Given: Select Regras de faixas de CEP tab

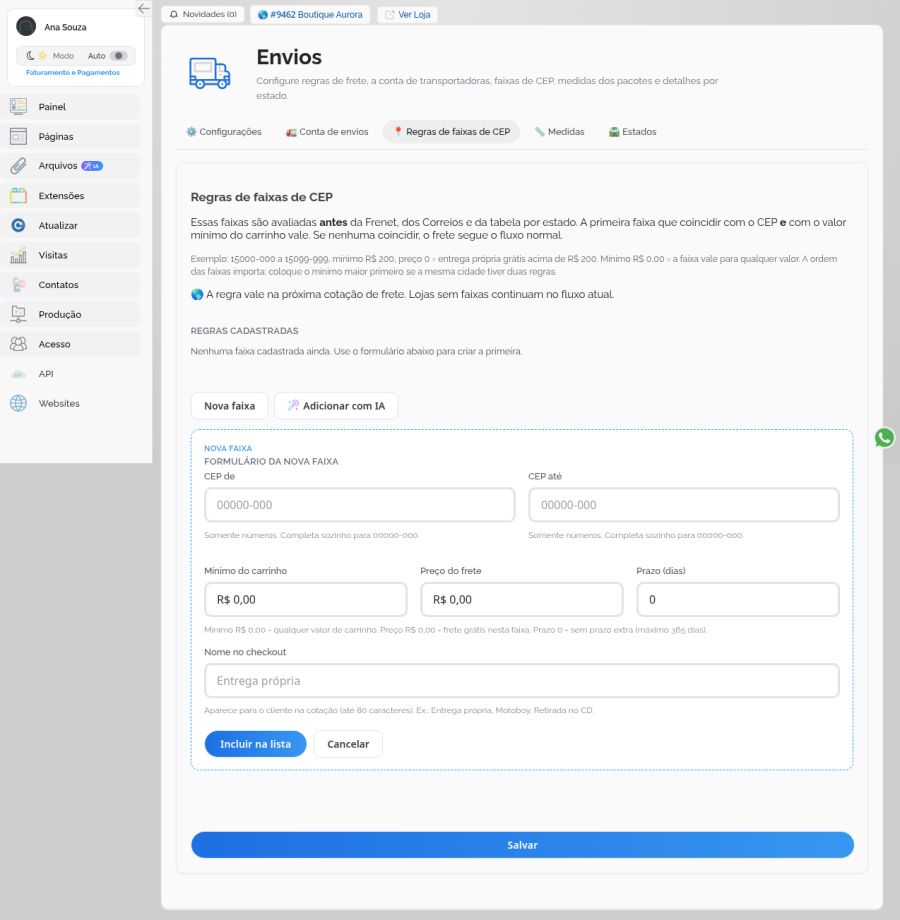Looking at the screenshot, I should click(x=451, y=131).
